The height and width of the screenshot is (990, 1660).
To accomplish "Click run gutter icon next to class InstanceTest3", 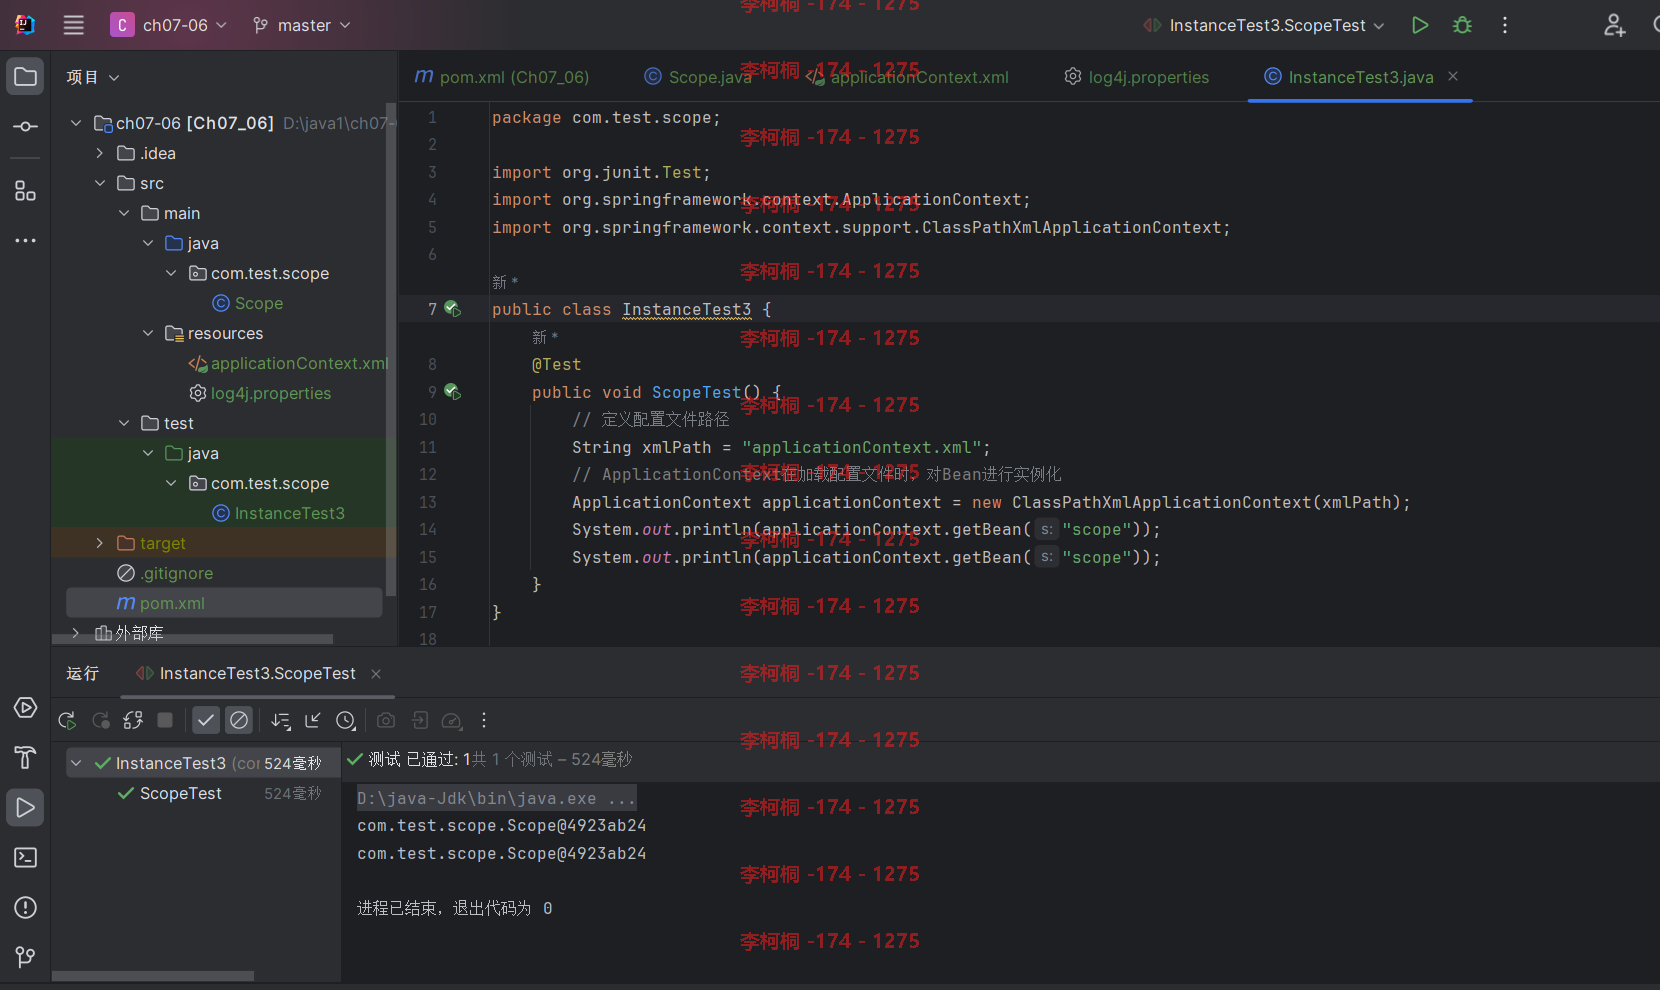I will 452,309.
